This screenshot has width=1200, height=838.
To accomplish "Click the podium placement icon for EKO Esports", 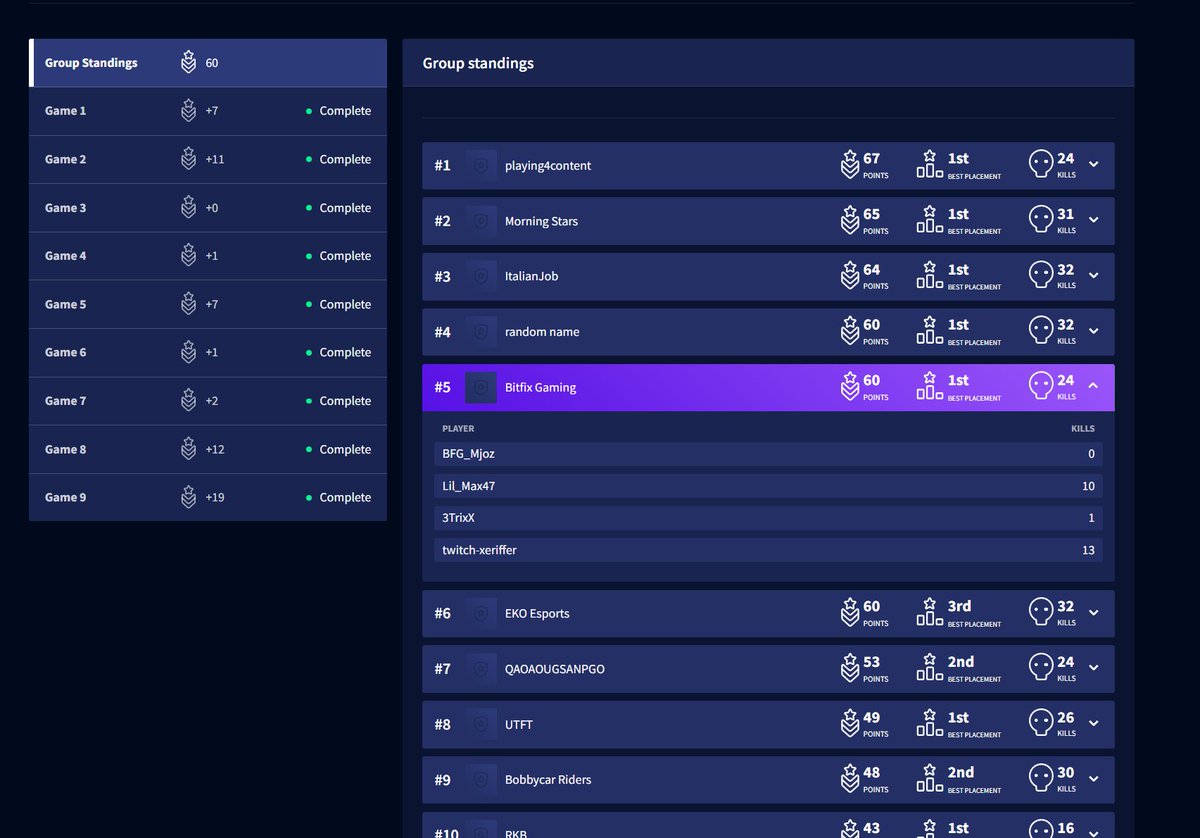I will click(930, 612).
